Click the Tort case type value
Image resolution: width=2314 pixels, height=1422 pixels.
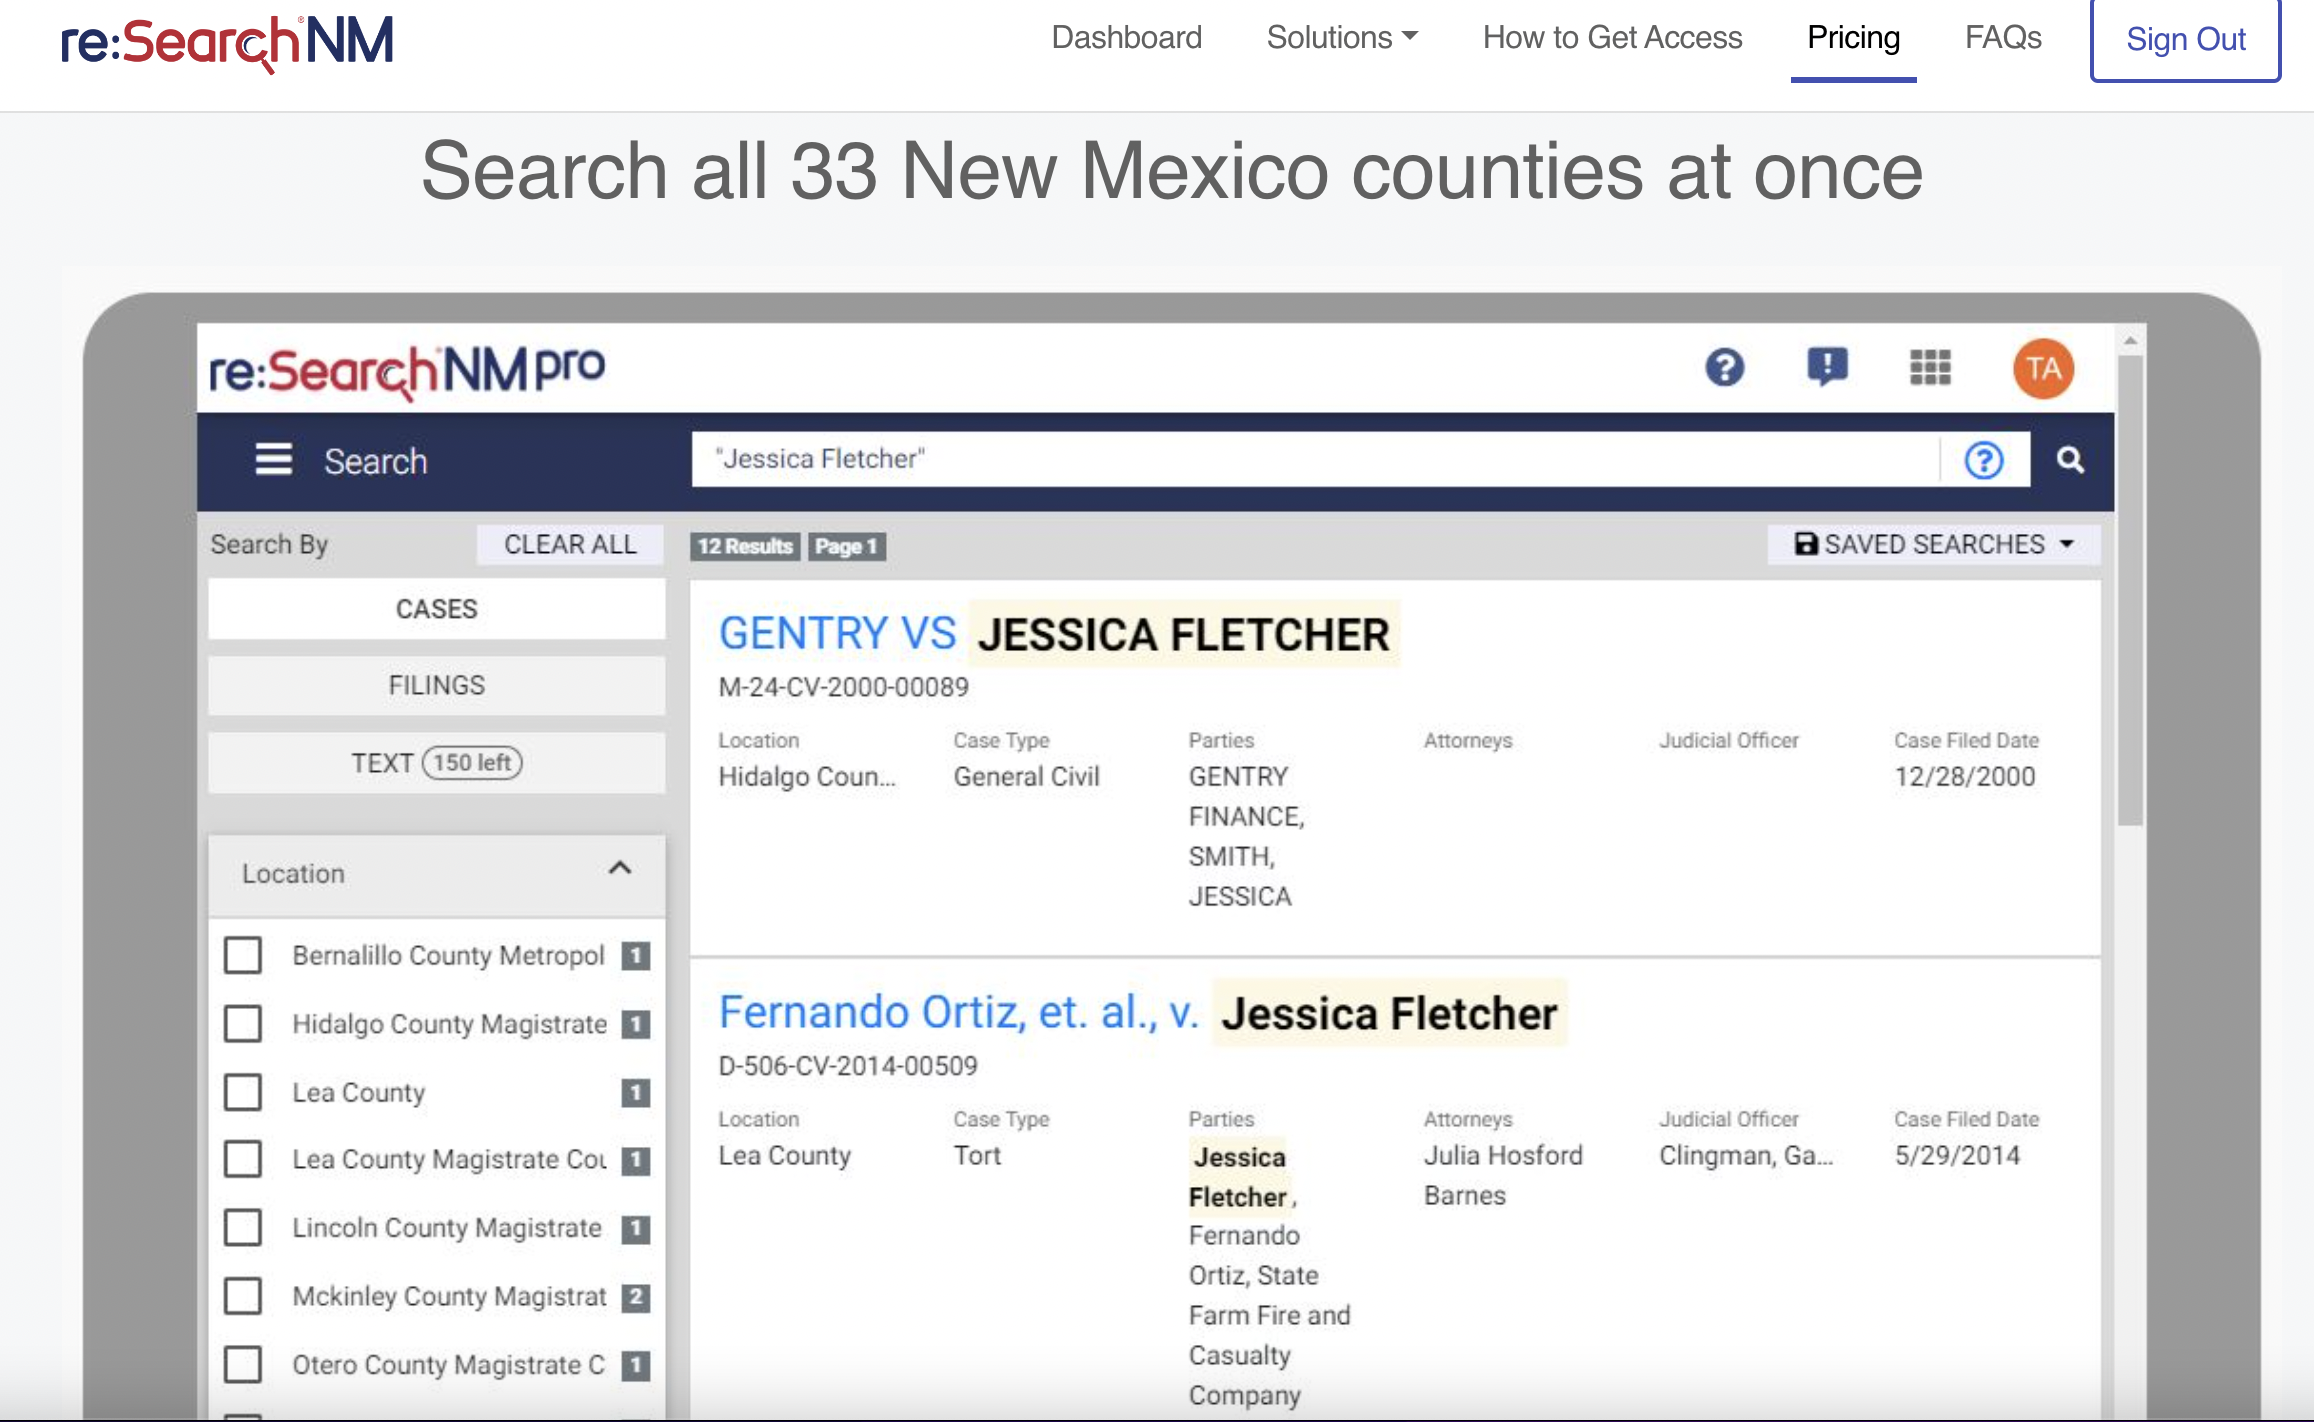tap(977, 1155)
